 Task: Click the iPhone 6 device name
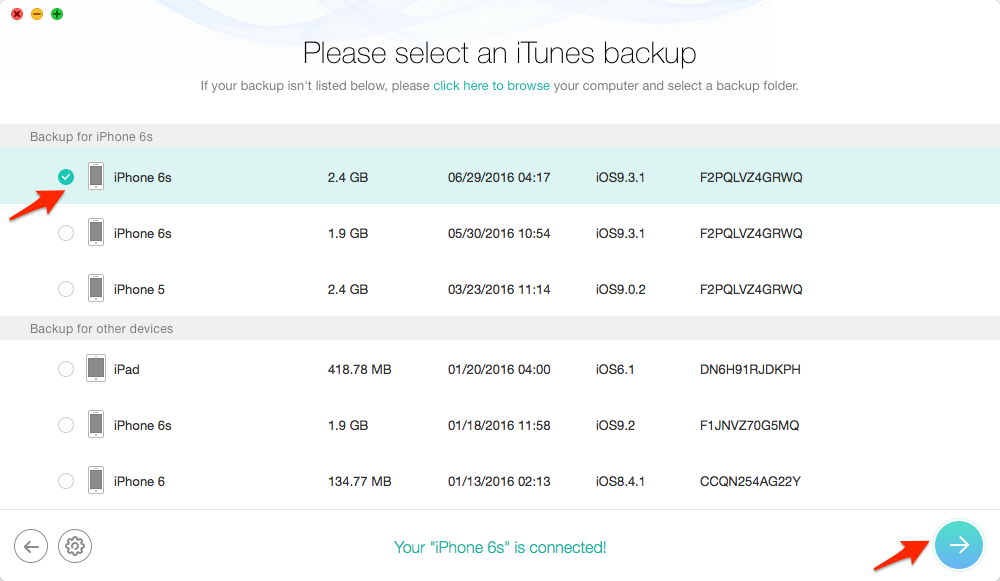139,482
